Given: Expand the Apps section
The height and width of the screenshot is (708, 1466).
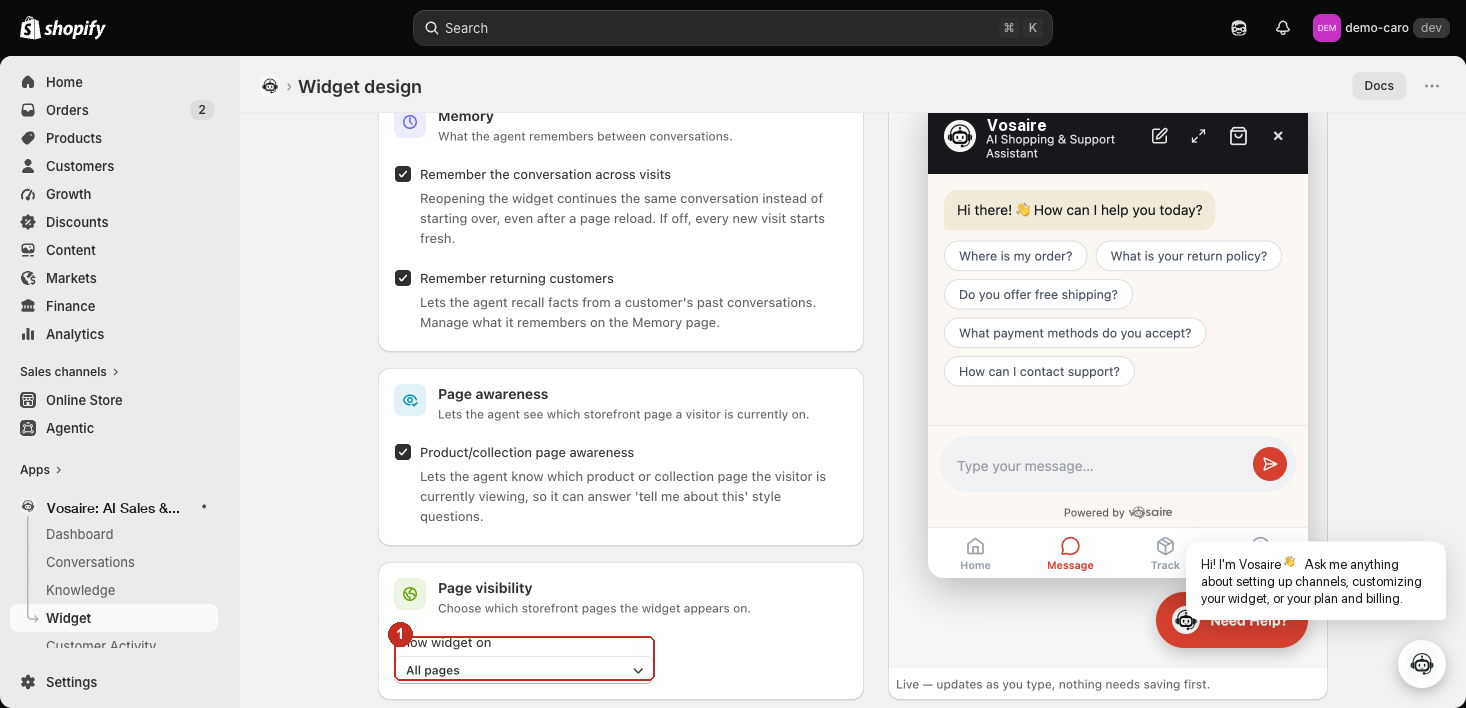Looking at the screenshot, I should 41,470.
